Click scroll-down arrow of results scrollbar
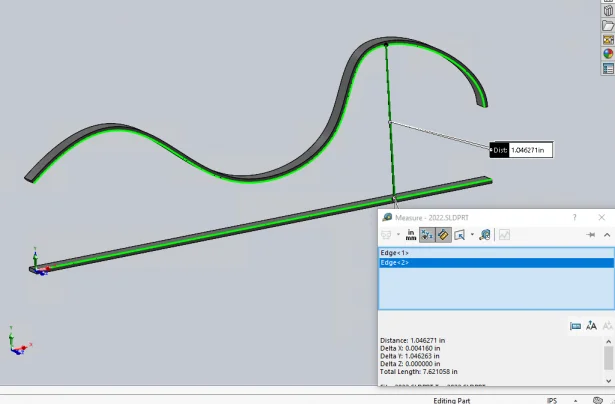The height and width of the screenshot is (404, 615). click(x=608, y=380)
